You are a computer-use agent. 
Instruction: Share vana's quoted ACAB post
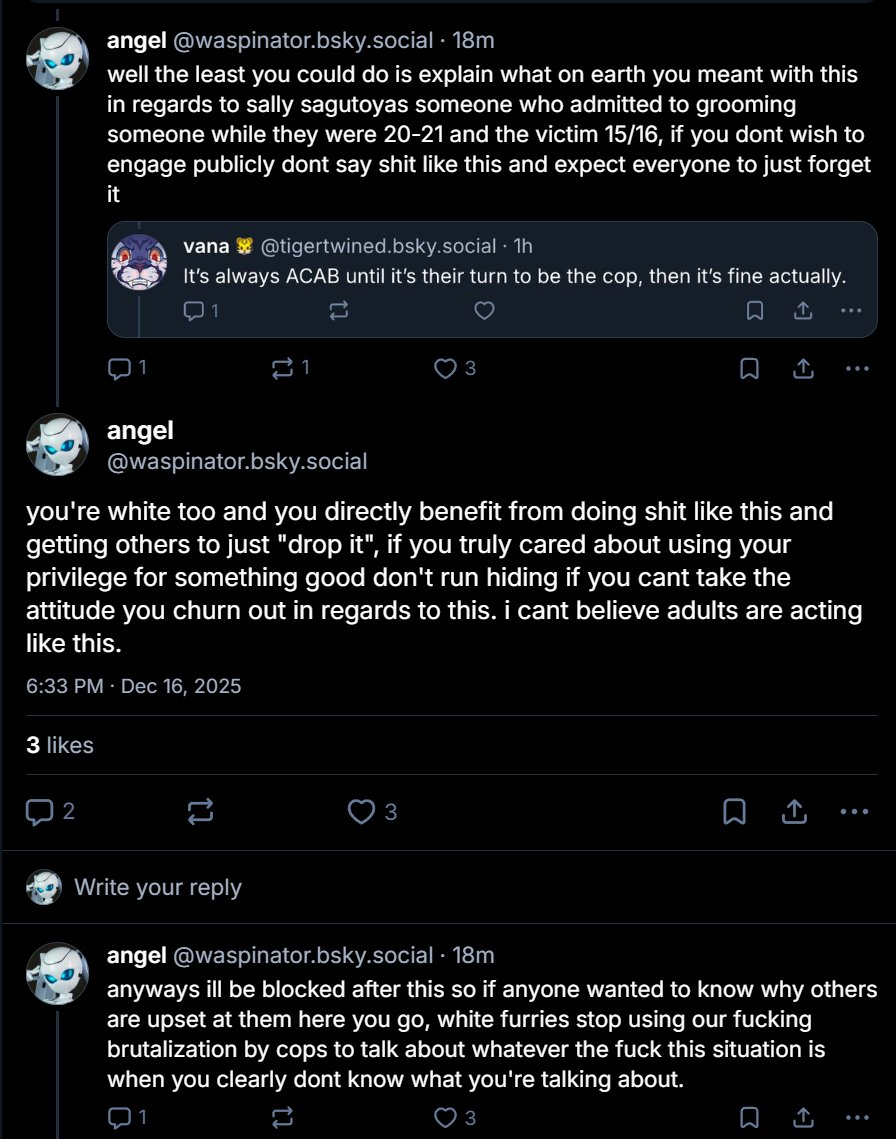(x=802, y=311)
